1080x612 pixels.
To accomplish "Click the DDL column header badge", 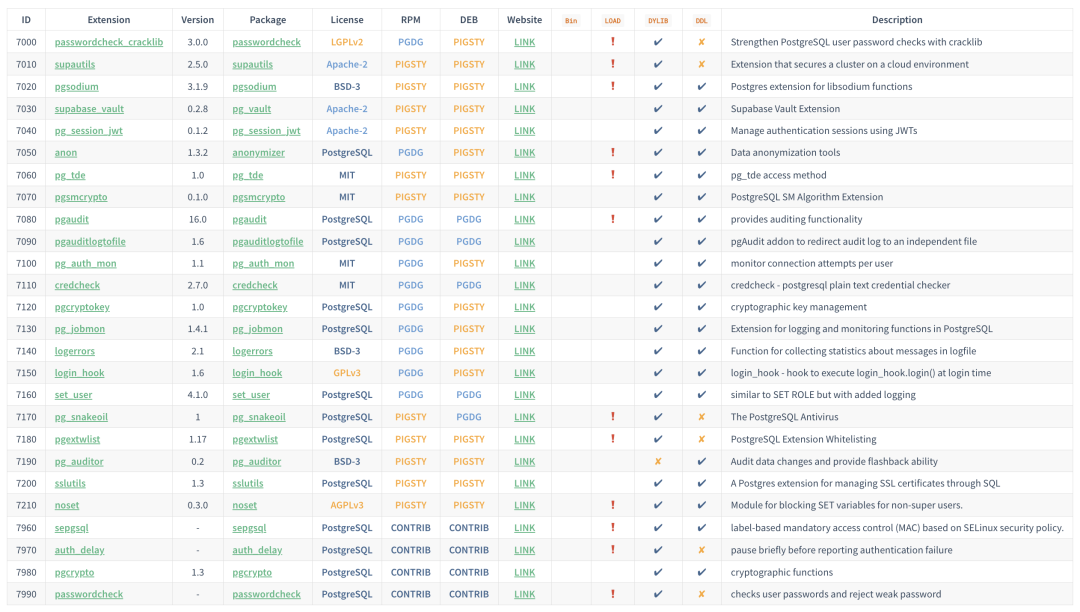I will (701, 21).
